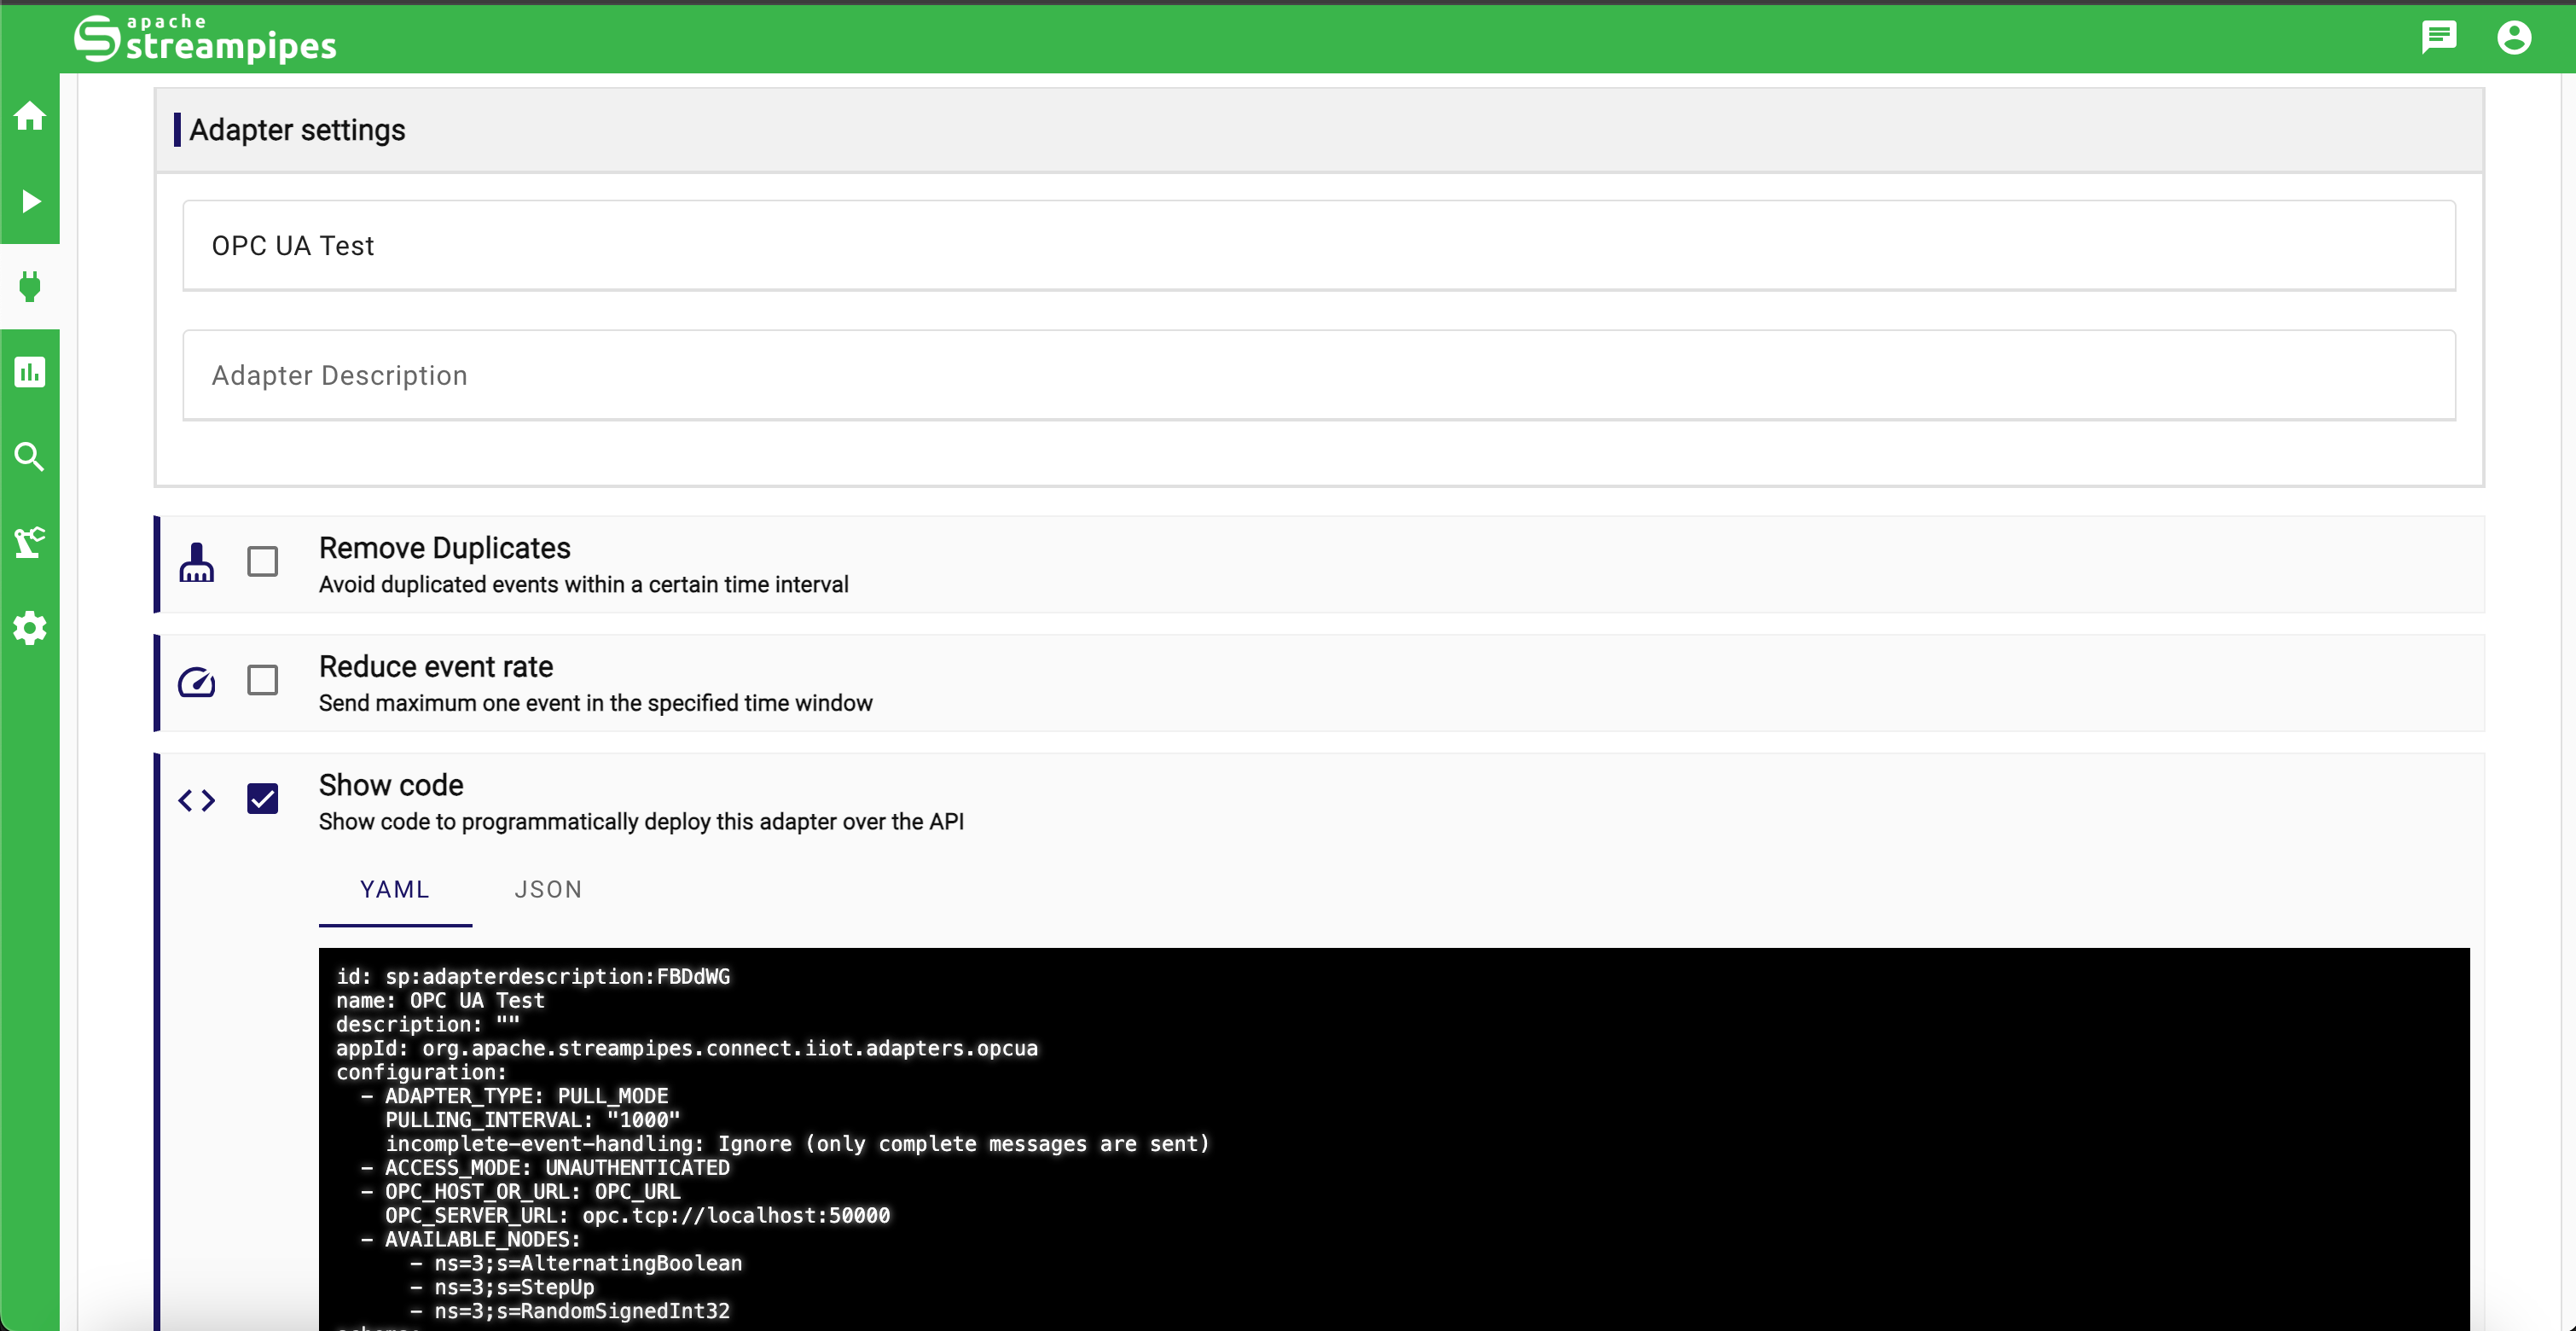Click the adapter name field OPC UA Test

coord(1318,246)
